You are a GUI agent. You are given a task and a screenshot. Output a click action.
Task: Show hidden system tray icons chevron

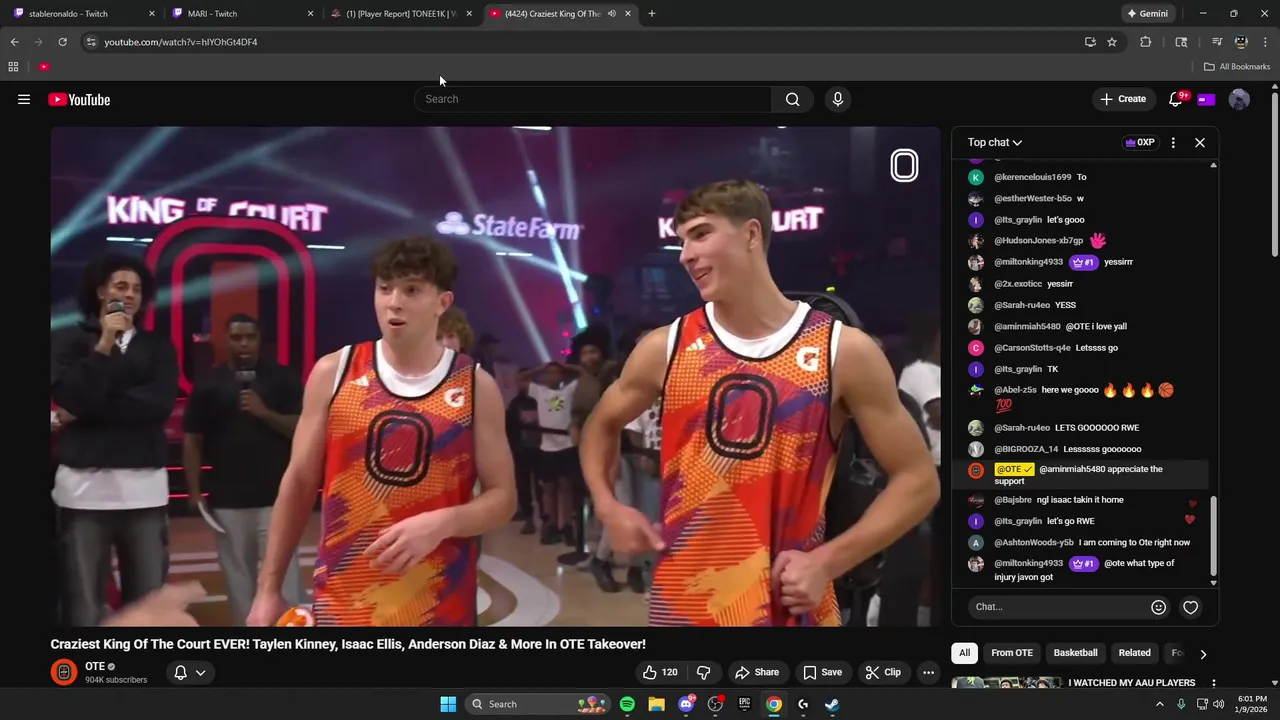(1160, 704)
